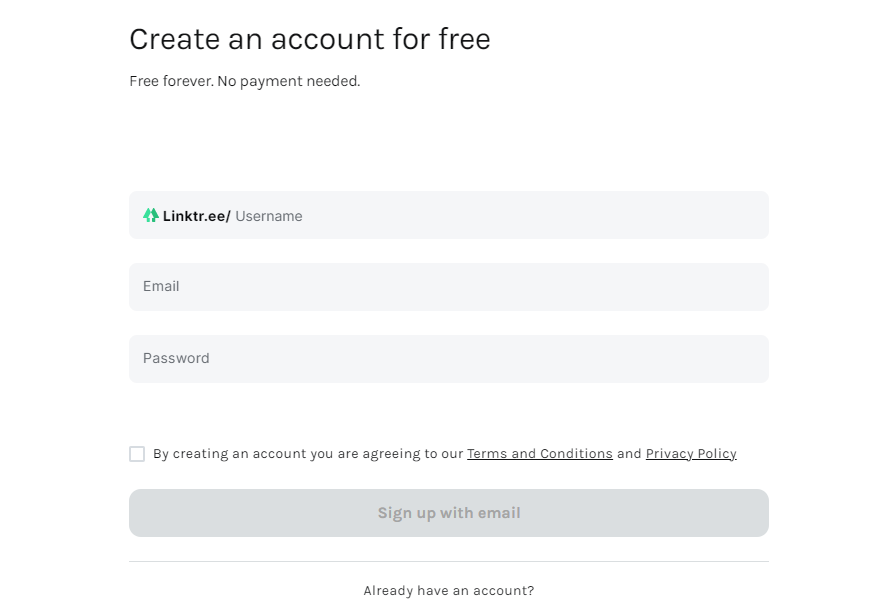Click the bold "Linktr.ee/" prefix label
Viewport: 895px width, 614px height.
[196, 216]
